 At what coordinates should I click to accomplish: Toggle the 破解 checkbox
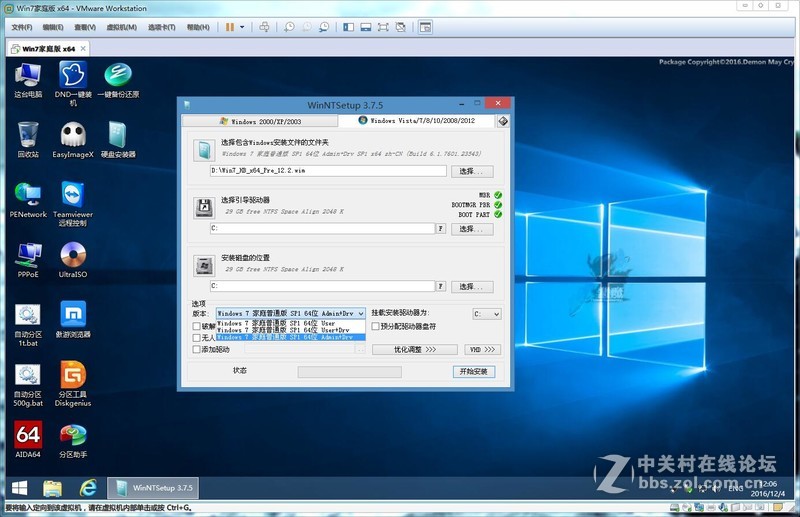click(x=196, y=326)
